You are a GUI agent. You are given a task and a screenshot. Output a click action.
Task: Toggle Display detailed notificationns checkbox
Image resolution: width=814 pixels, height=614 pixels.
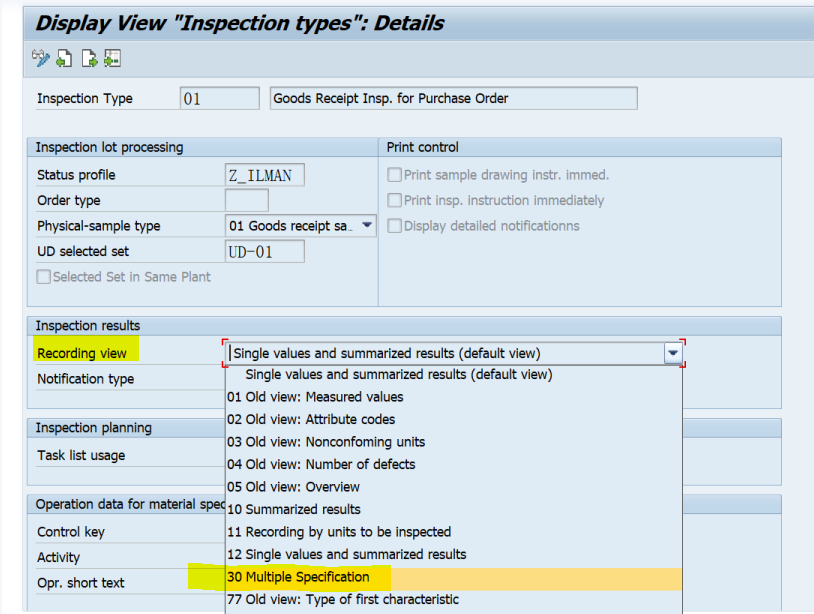click(x=393, y=226)
